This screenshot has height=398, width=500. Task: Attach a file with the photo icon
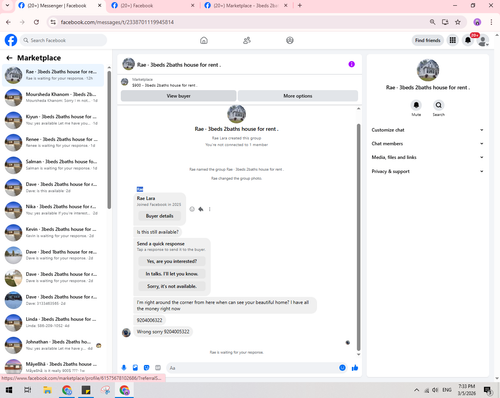pyautogui.click(x=135, y=368)
